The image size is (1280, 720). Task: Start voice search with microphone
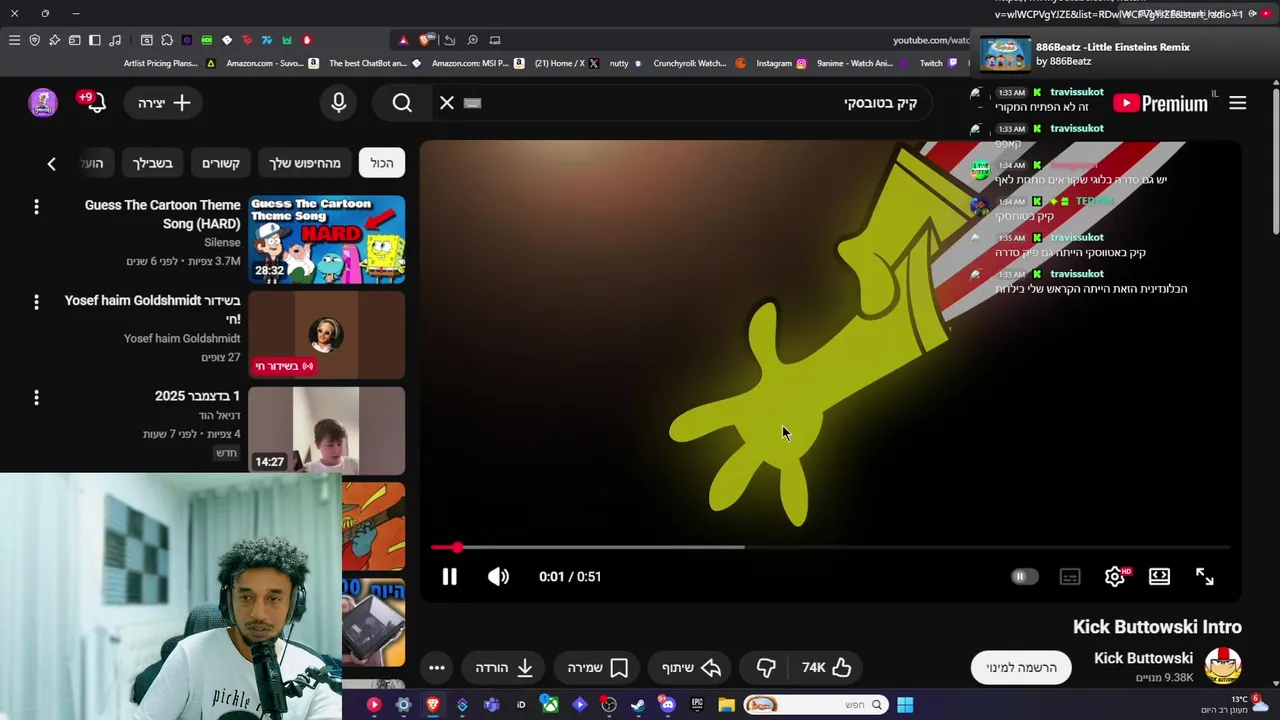point(339,103)
